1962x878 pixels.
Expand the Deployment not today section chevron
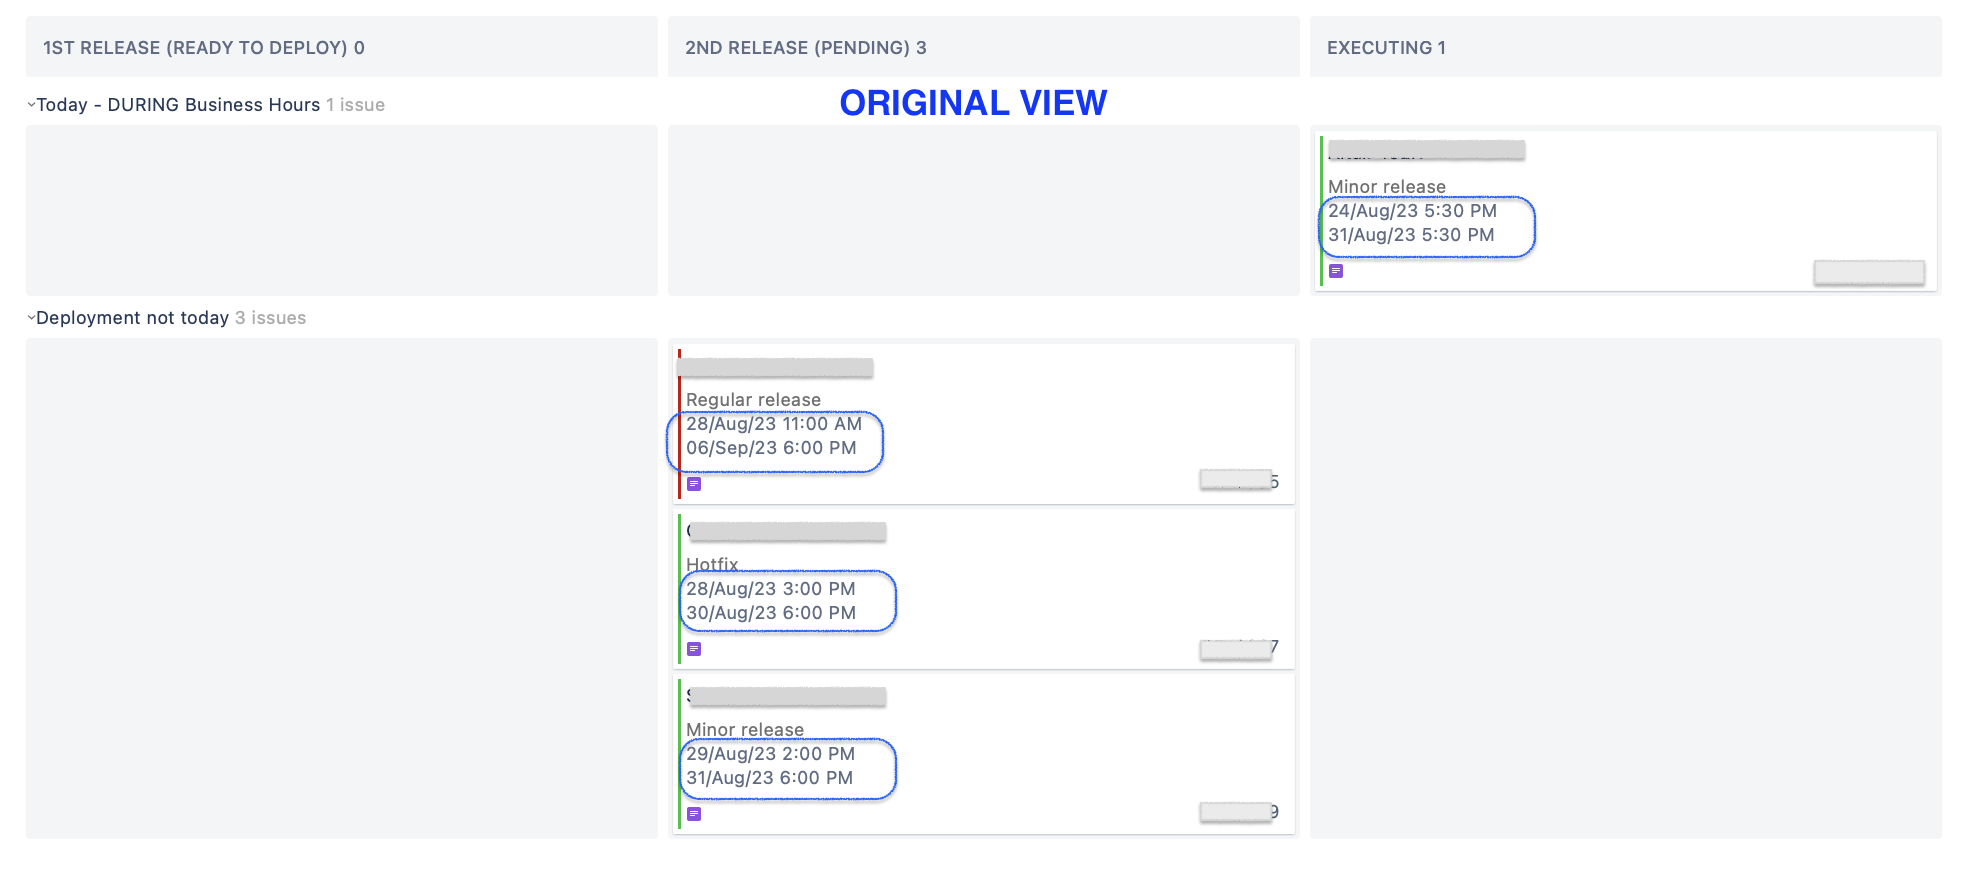[x=30, y=317]
